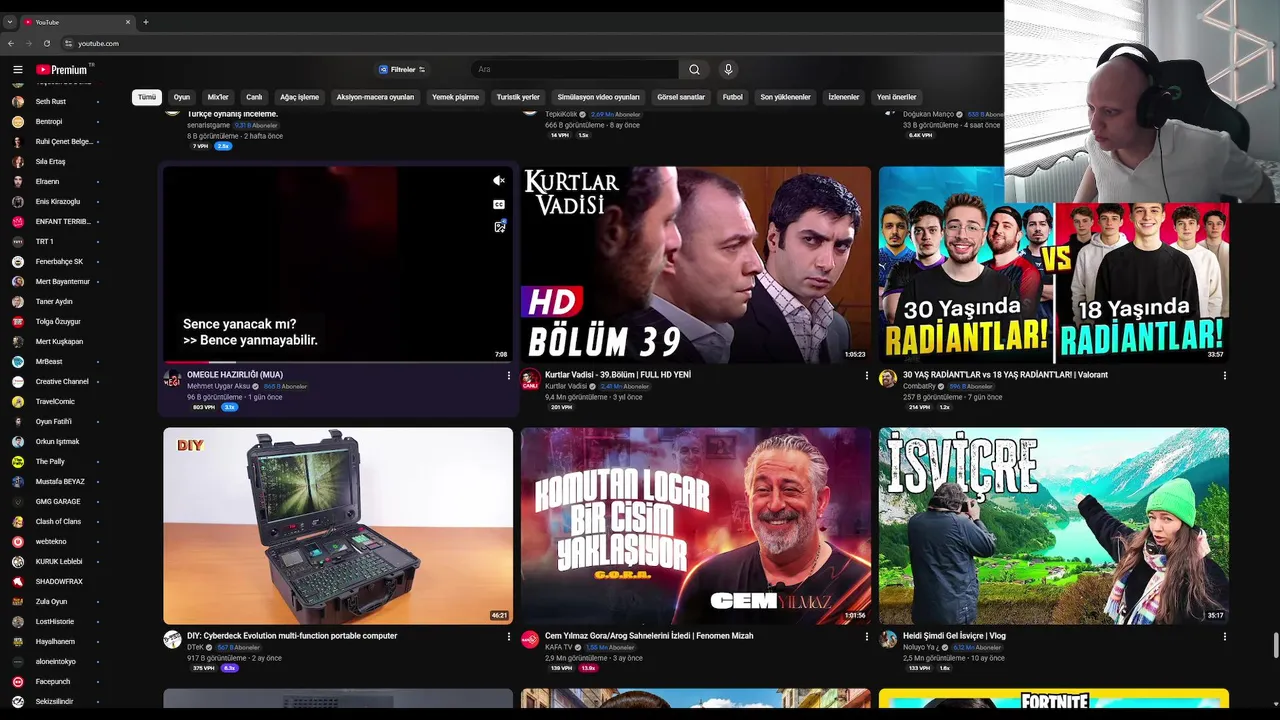Open more options for Heidi İsviçre vlog
1280x720 pixels.
[x=1224, y=637]
